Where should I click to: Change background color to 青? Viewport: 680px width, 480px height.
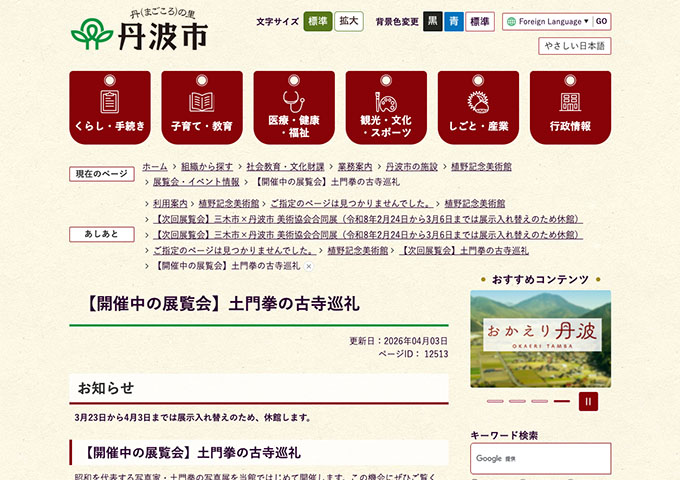[x=454, y=21]
